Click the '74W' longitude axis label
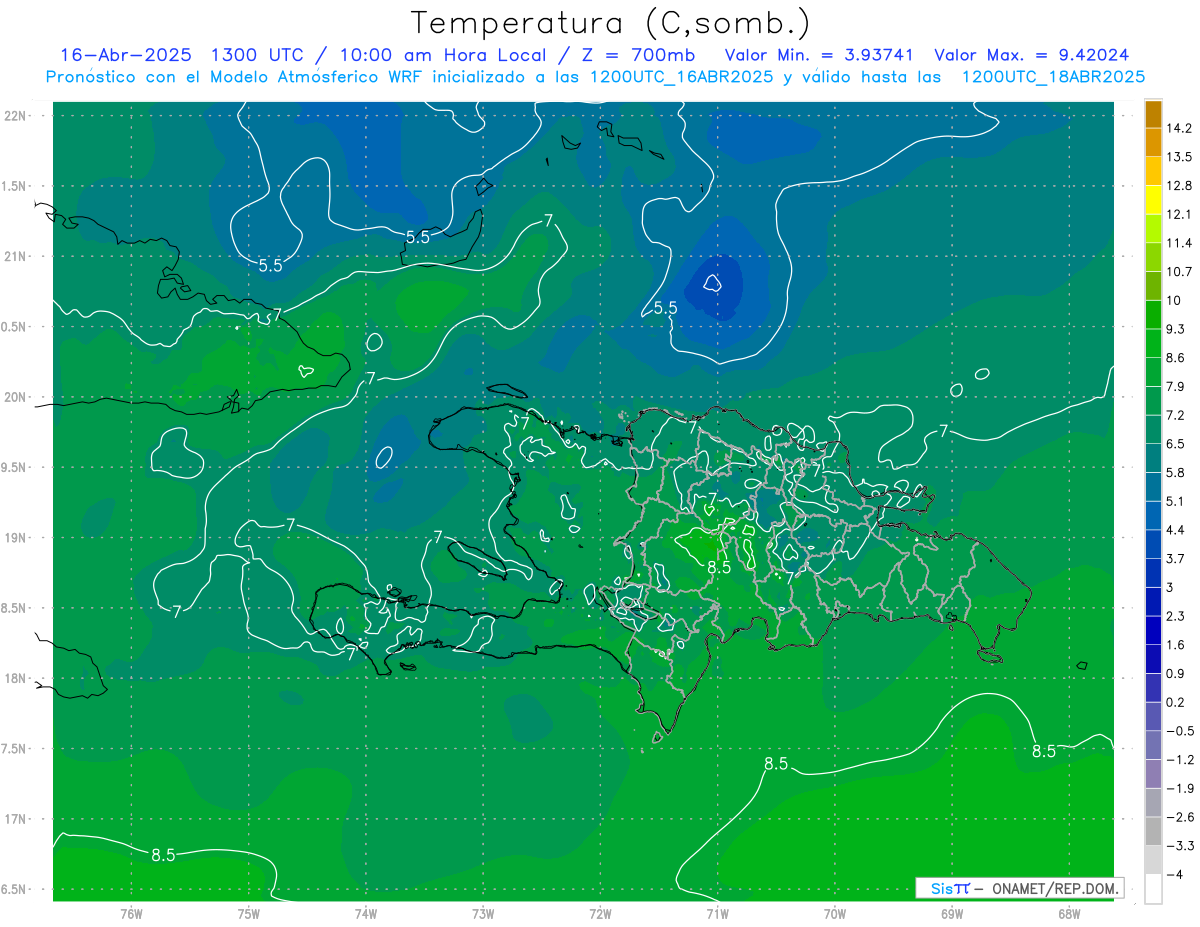Screen dimensions: 1200x927 [366, 914]
